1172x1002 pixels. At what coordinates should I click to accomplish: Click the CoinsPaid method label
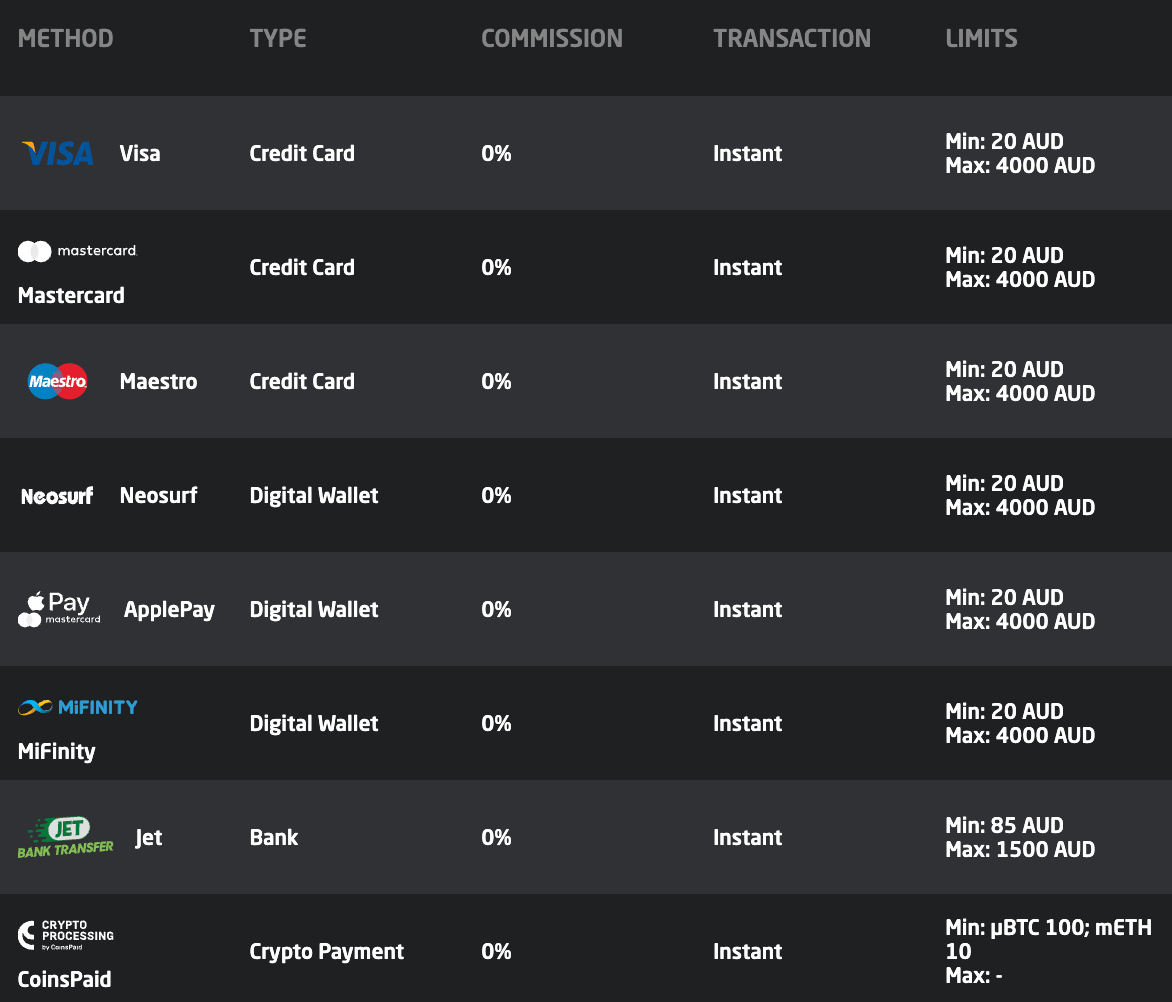click(x=64, y=980)
